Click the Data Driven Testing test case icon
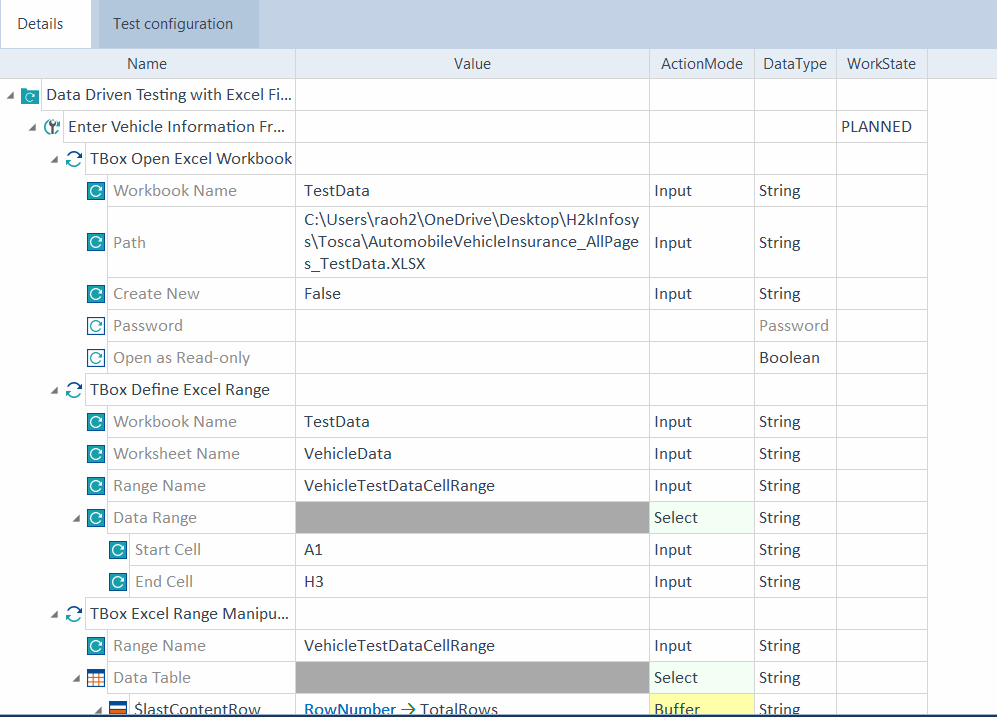Image resolution: width=997 pixels, height=717 pixels. pos(30,96)
